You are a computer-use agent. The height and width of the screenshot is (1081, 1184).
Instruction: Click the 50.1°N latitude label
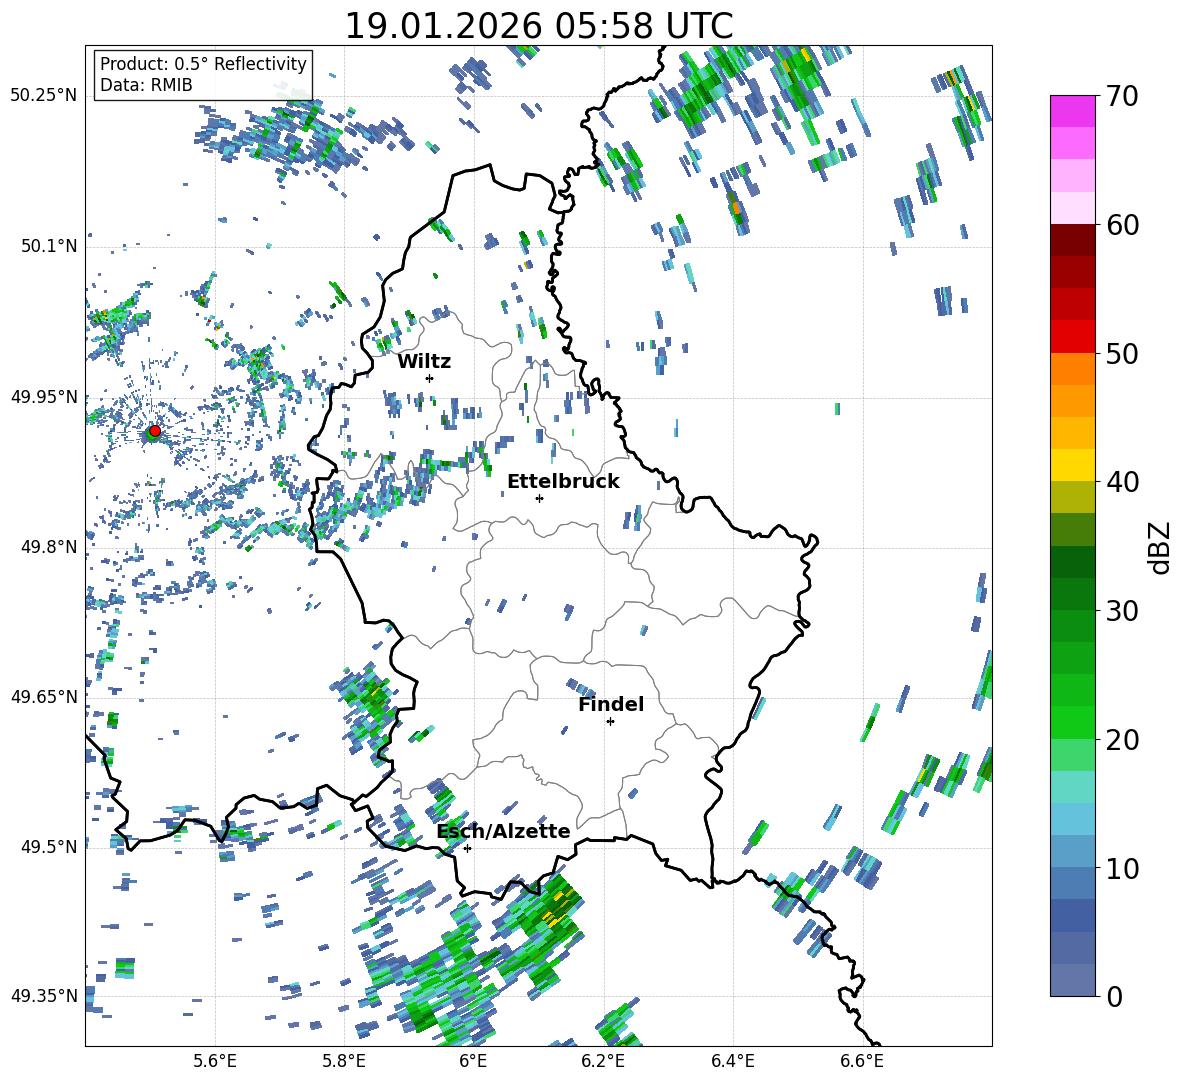[48, 246]
